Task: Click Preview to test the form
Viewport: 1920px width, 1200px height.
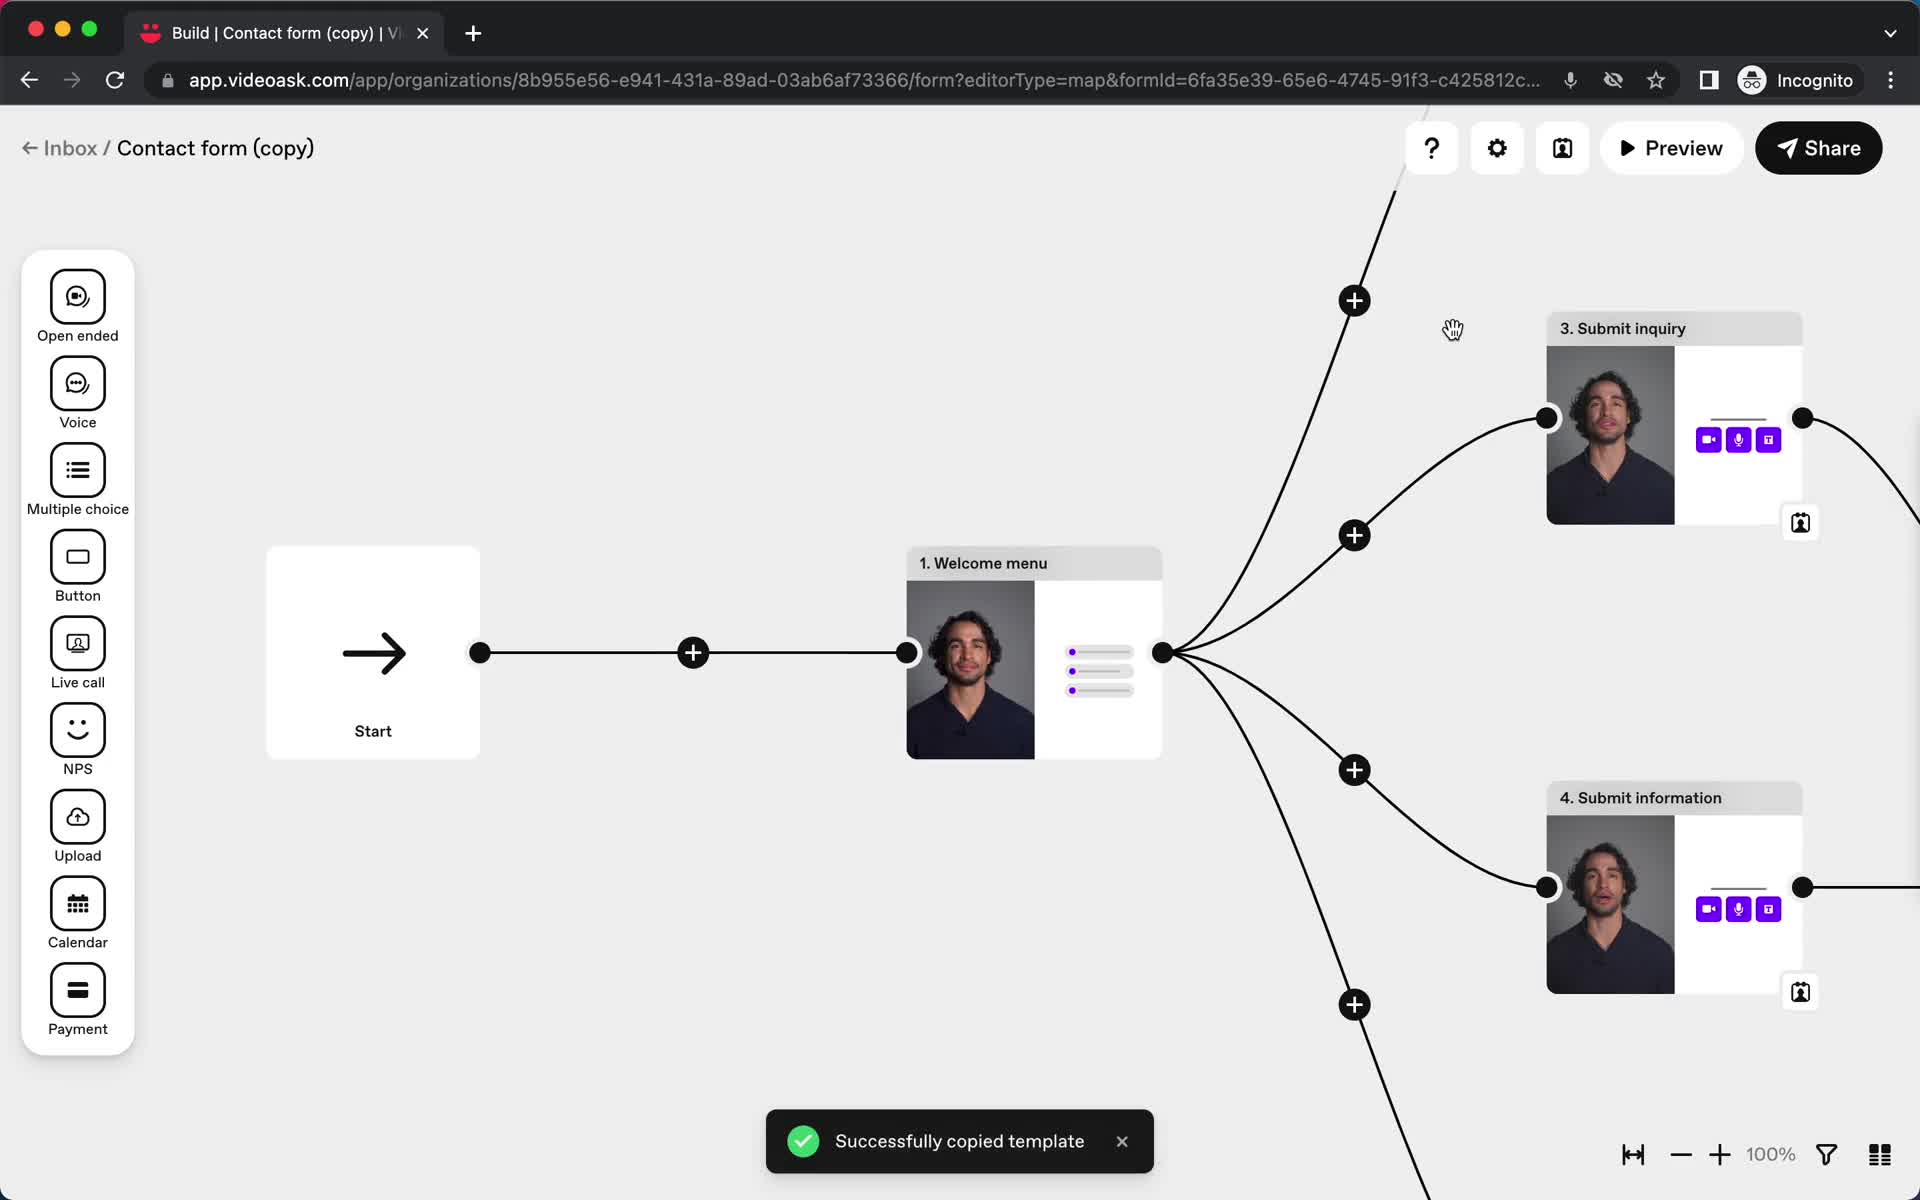Action: (1670, 148)
